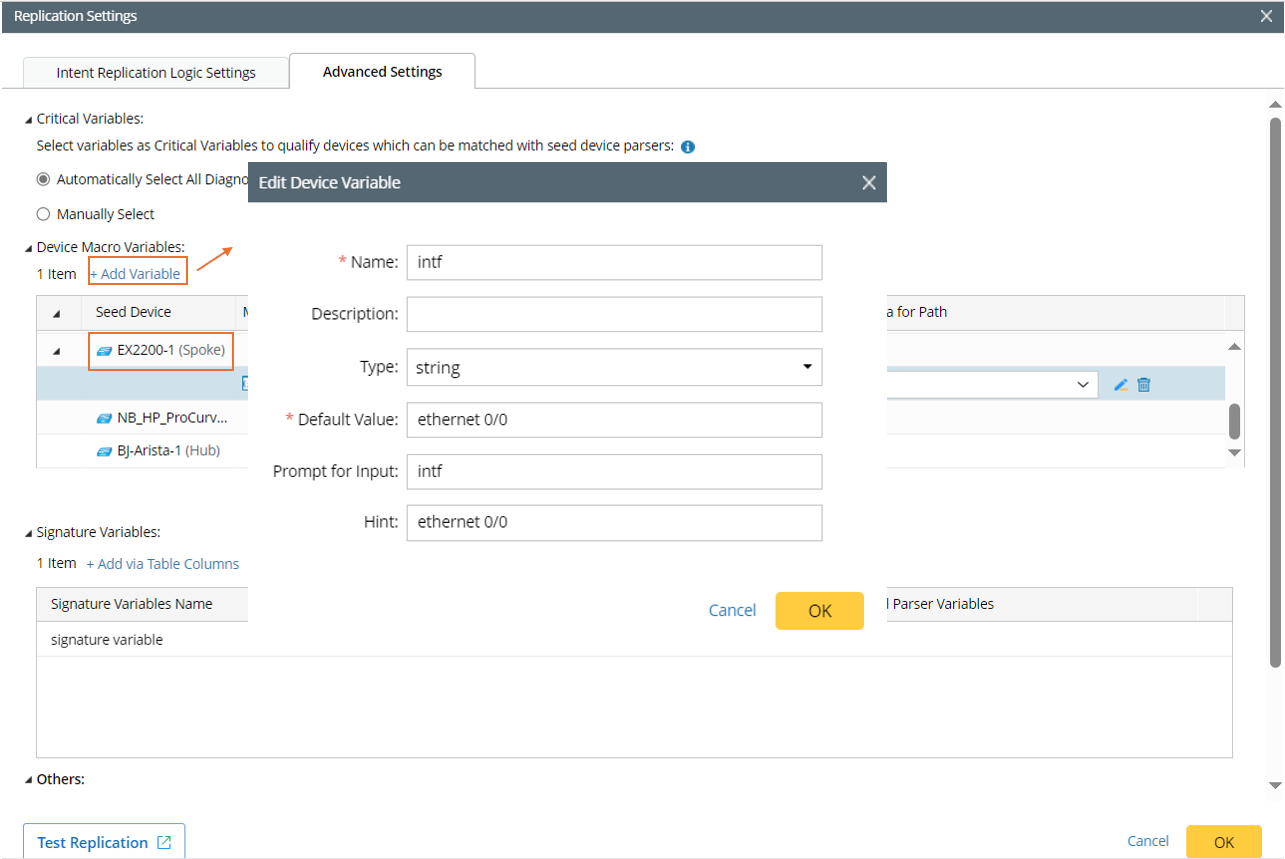Open the dropdown in the highlighted variable row
Screen dimensions: 1285x859
[x=1082, y=385]
